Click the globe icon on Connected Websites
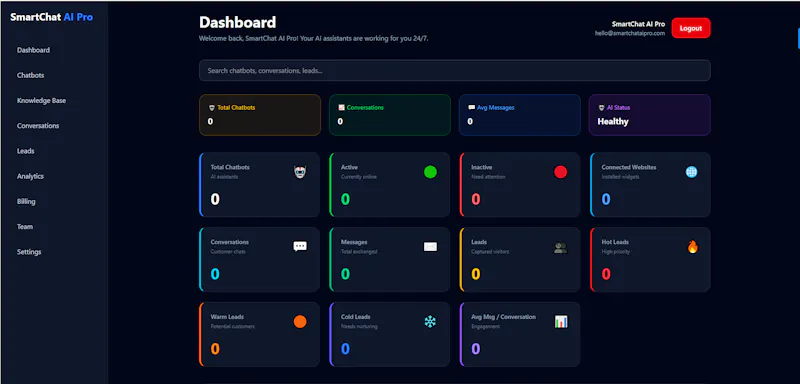The width and height of the screenshot is (800, 384). tap(691, 172)
